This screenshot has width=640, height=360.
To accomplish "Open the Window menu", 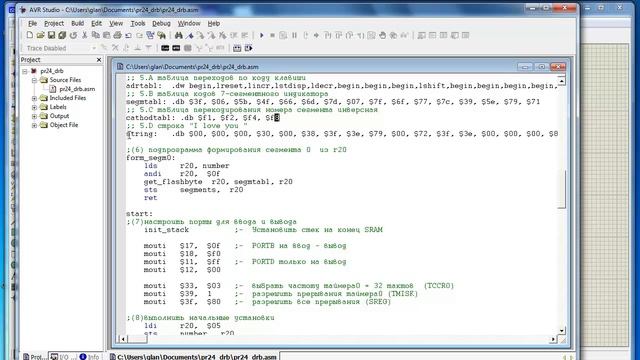I will pos(189,23).
